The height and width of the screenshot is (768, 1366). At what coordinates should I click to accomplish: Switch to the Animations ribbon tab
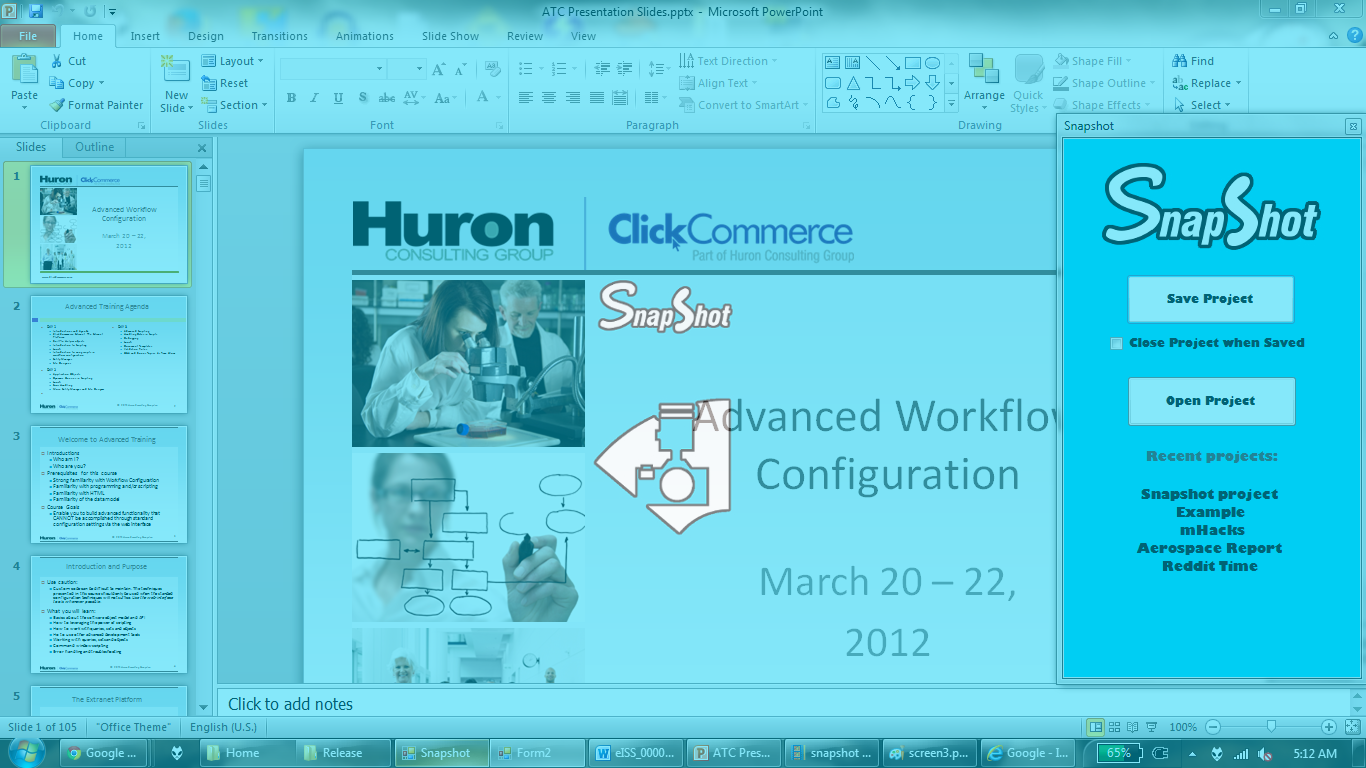coord(365,36)
